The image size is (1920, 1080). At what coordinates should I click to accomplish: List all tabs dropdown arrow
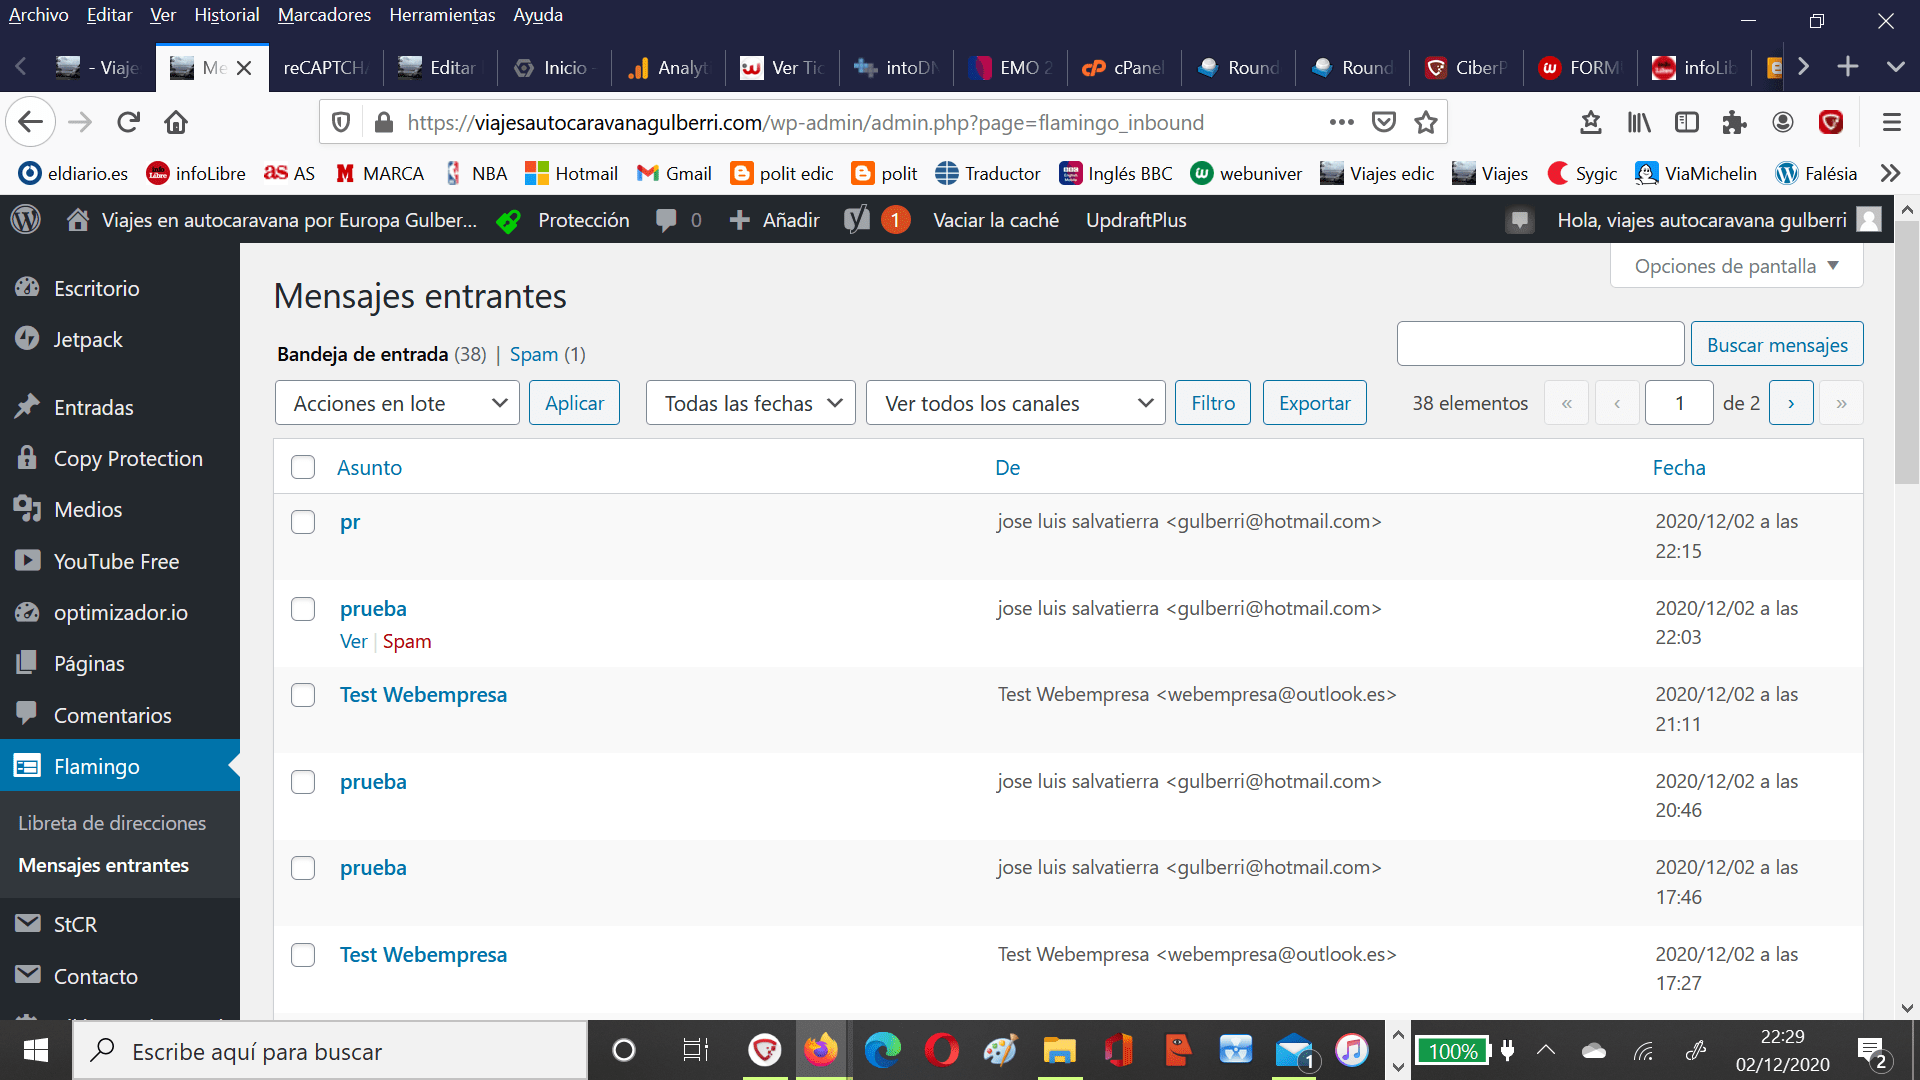(x=1896, y=67)
